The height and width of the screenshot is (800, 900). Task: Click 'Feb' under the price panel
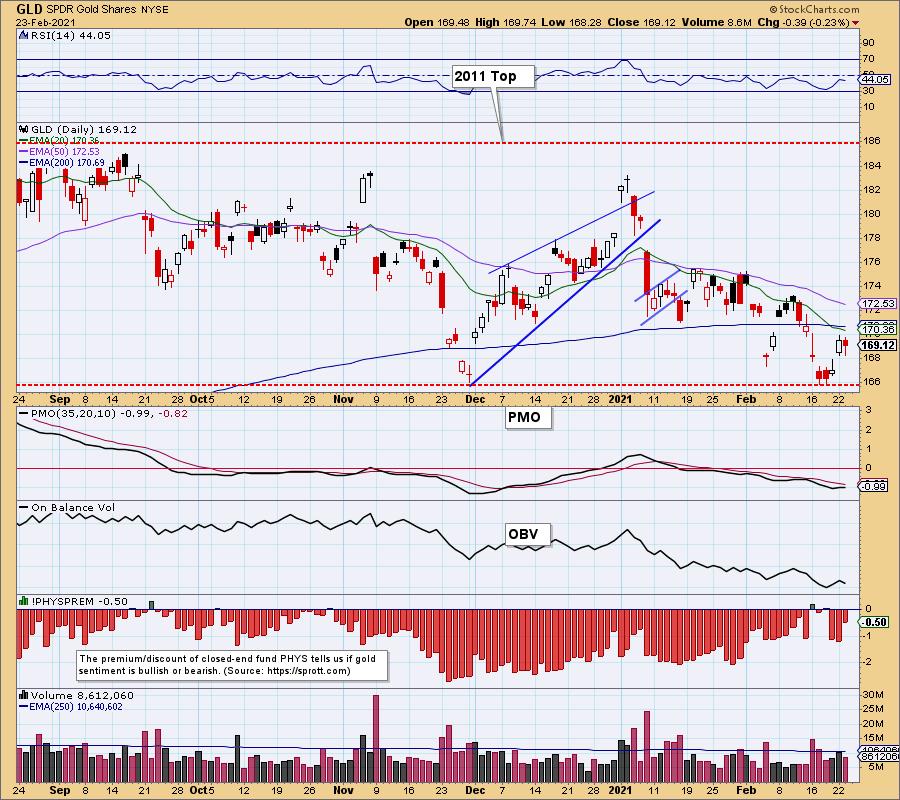tap(746, 399)
